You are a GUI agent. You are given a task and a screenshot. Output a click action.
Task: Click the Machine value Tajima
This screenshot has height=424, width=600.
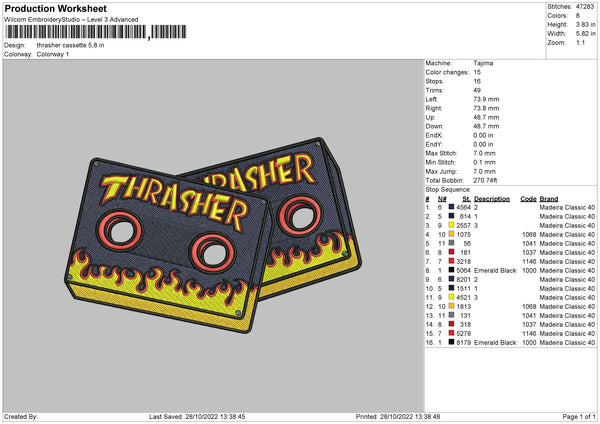[483, 63]
